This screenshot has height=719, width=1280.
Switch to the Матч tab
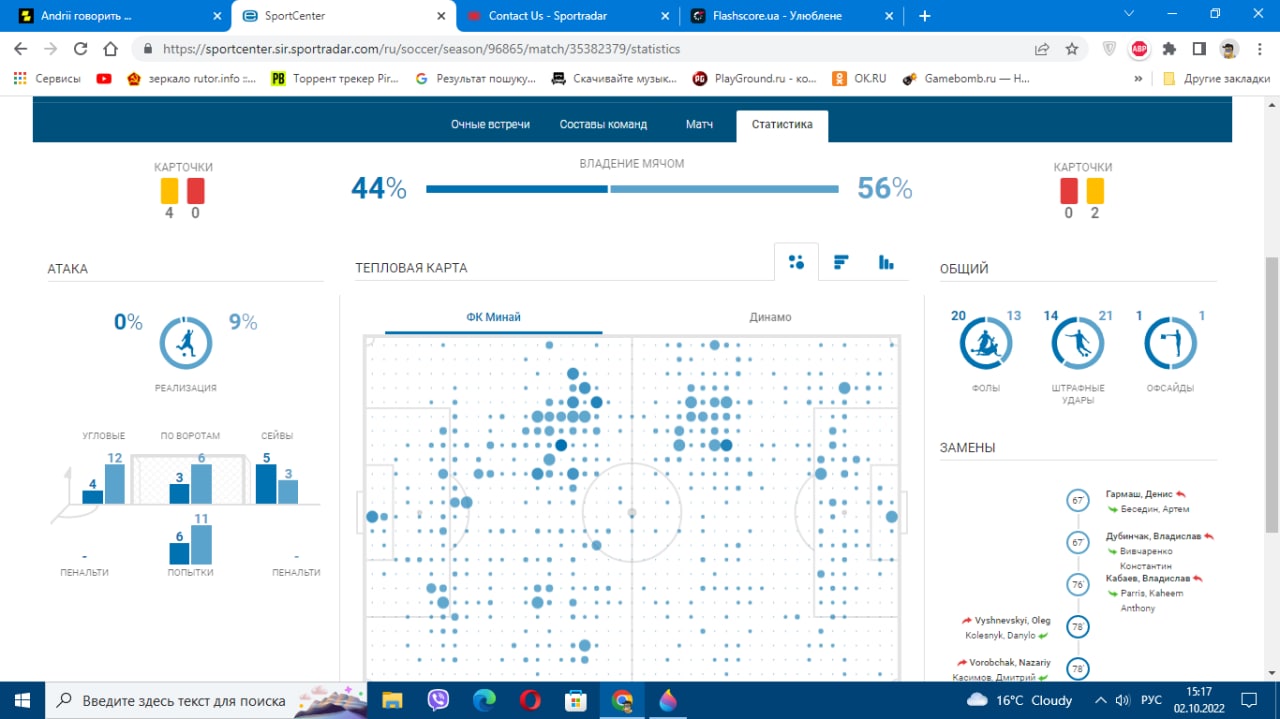point(699,124)
